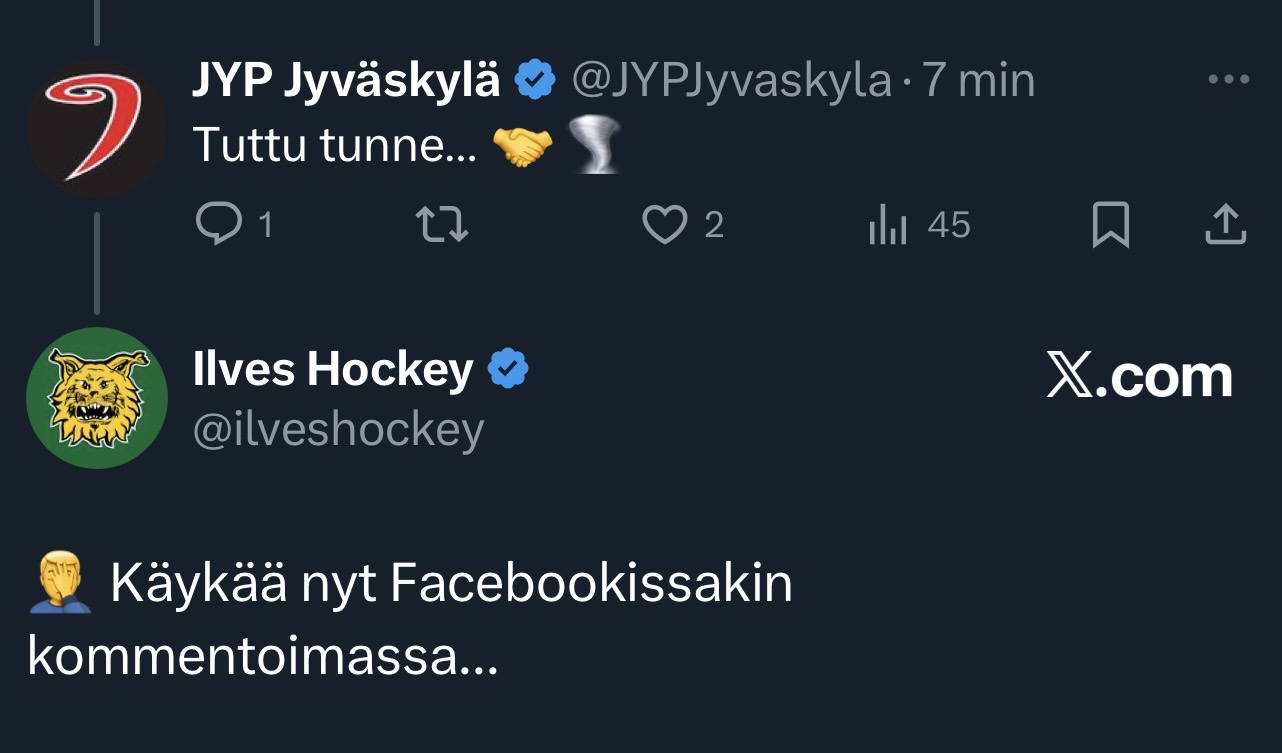This screenshot has width=1282, height=753.
Task: Share the JYP Jyväskylä tweet
Action: coord(1225,225)
